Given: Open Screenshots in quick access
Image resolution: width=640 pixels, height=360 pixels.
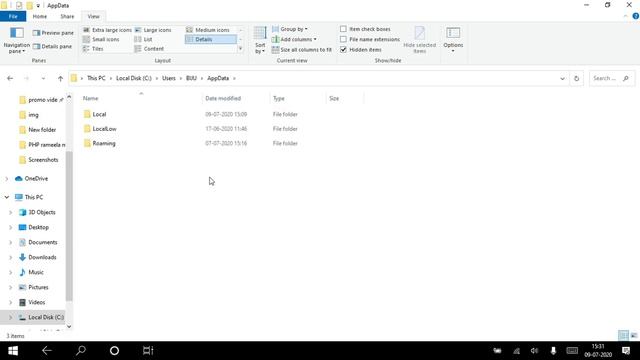Looking at the screenshot, I should pyautogui.click(x=39, y=160).
